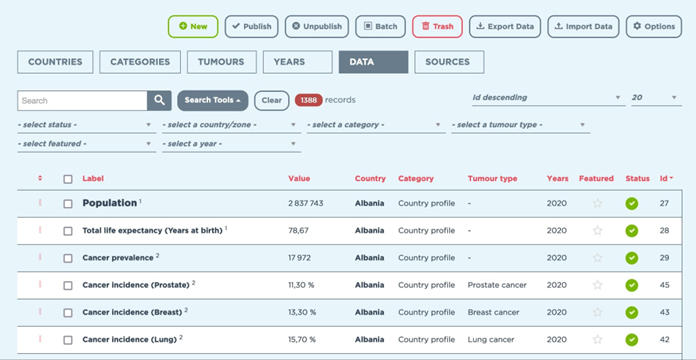Tick checkbox for Cancer incidence (Prostate)
Screen dimensions: 696x360
click(67, 286)
